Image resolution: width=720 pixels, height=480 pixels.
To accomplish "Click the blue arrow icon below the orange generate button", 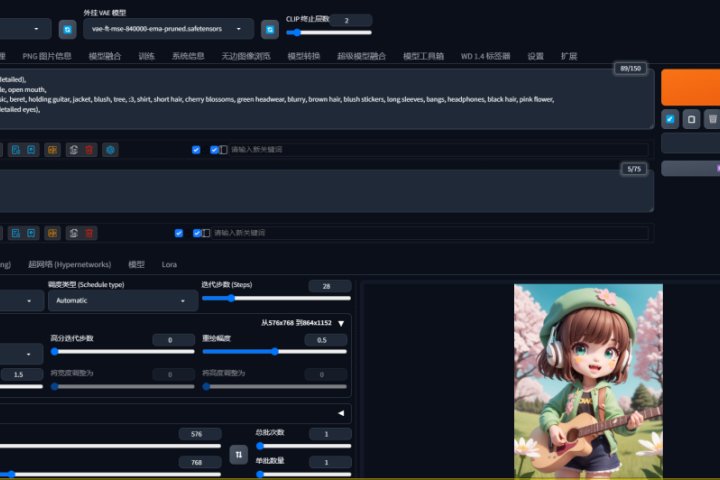I will tap(670, 119).
